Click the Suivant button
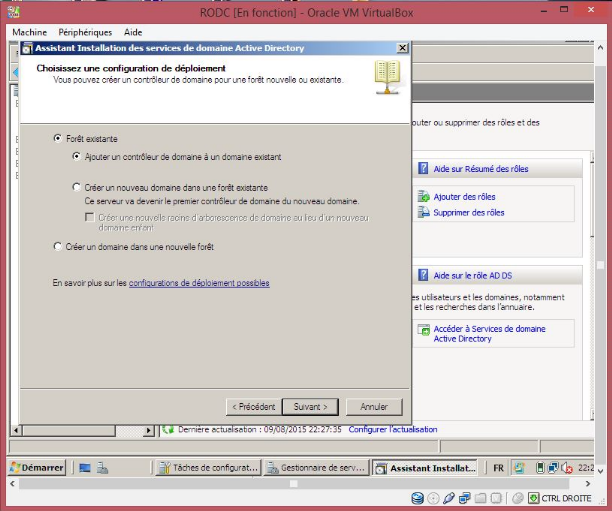 (310, 407)
